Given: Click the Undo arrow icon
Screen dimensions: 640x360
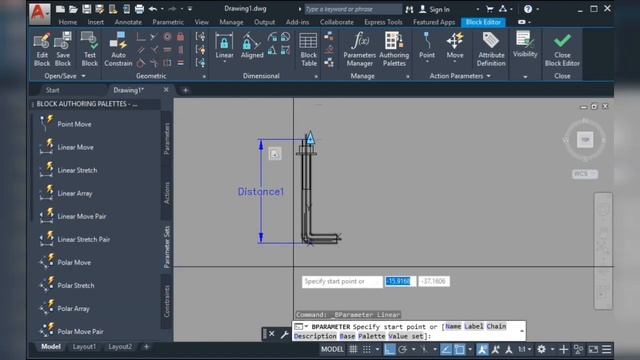Looking at the screenshot, I should click(x=153, y=9).
